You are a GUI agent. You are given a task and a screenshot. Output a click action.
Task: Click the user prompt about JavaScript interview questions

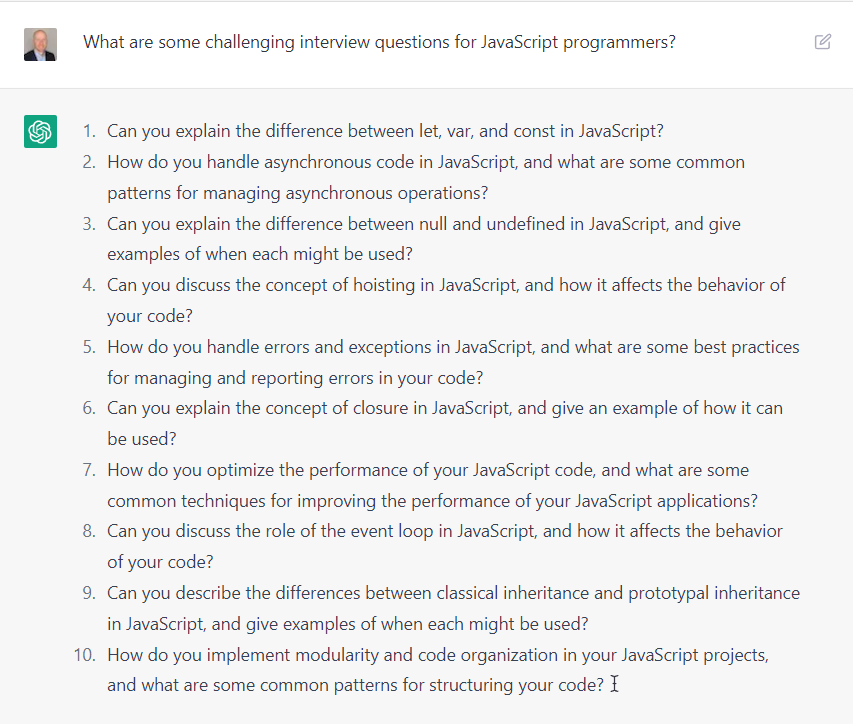[379, 42]
